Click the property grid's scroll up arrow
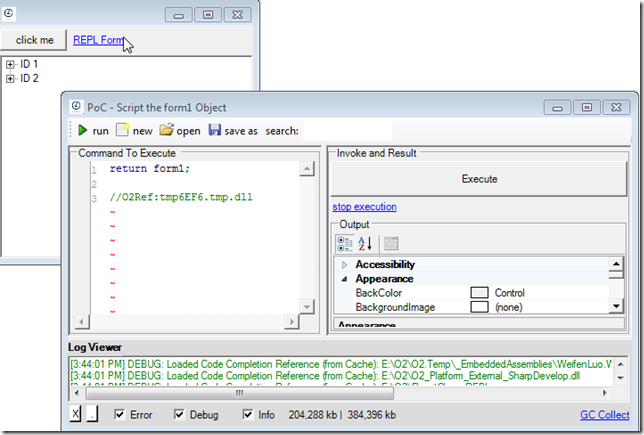The height and width of the screenshot is (435, 644). [616, 264]
